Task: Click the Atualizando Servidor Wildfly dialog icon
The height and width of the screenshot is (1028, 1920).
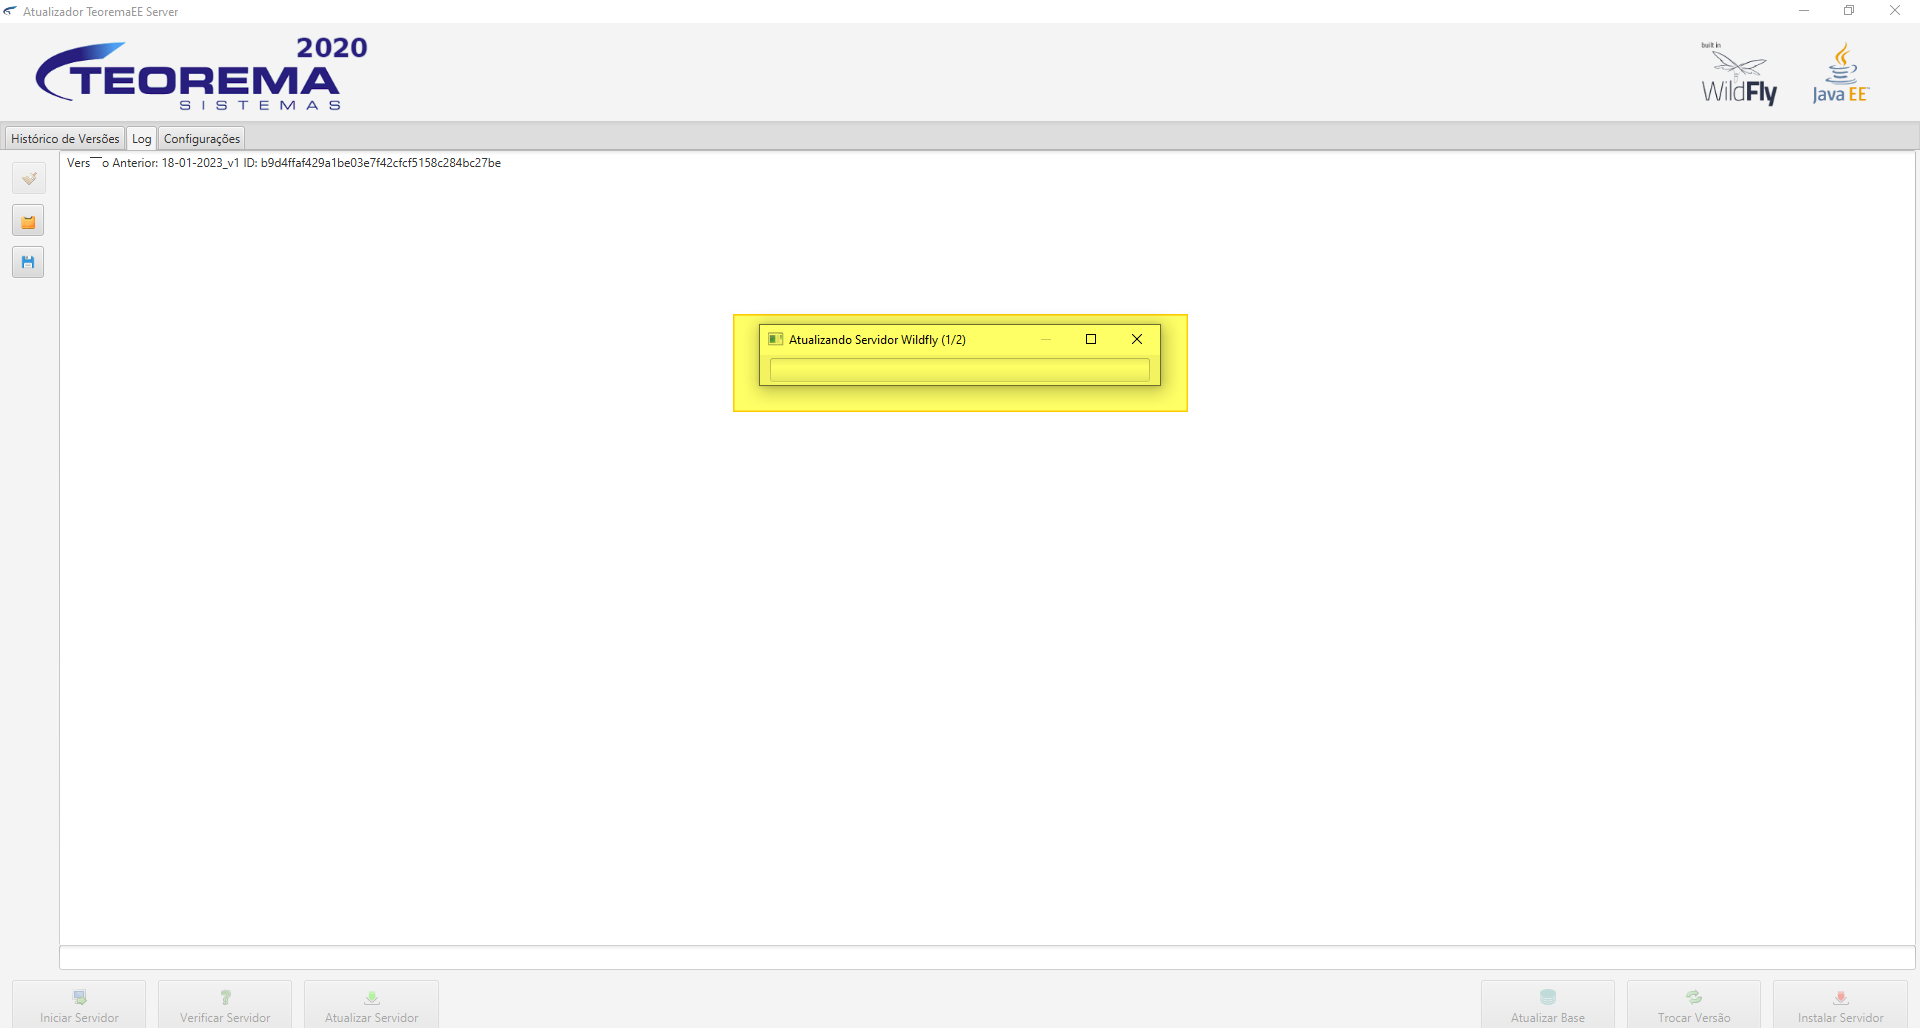Action: pyautogui.click(x=775, y=339)
